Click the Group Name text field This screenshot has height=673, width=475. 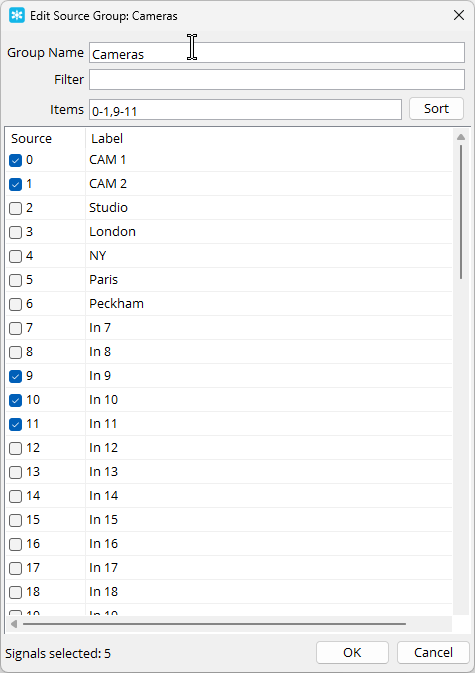(x=277, y=52)
